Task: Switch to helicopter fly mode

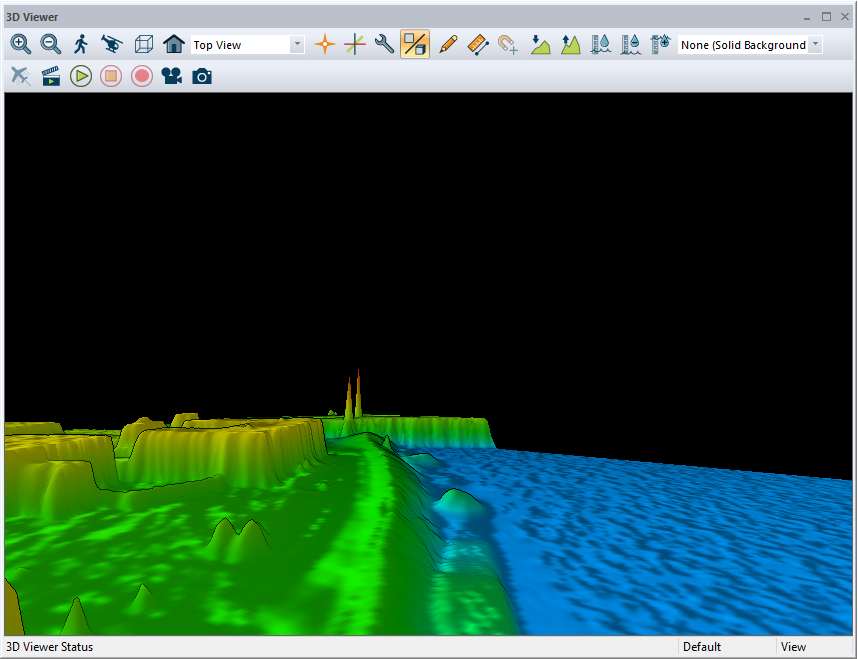Action: tap(112, 44)
